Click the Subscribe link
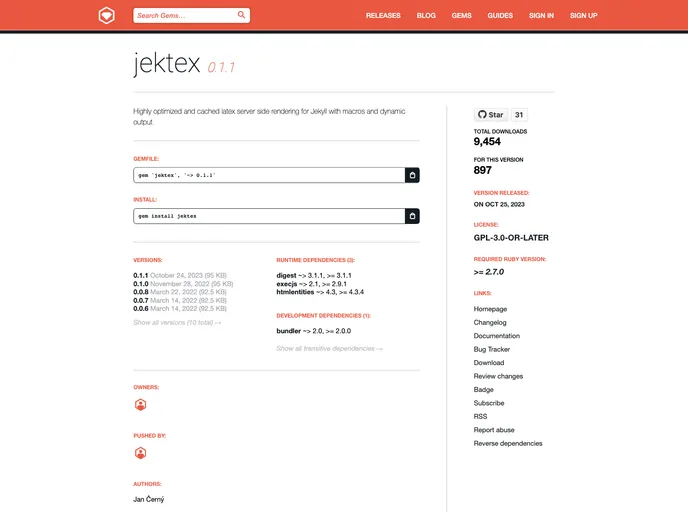 [489, 403]
